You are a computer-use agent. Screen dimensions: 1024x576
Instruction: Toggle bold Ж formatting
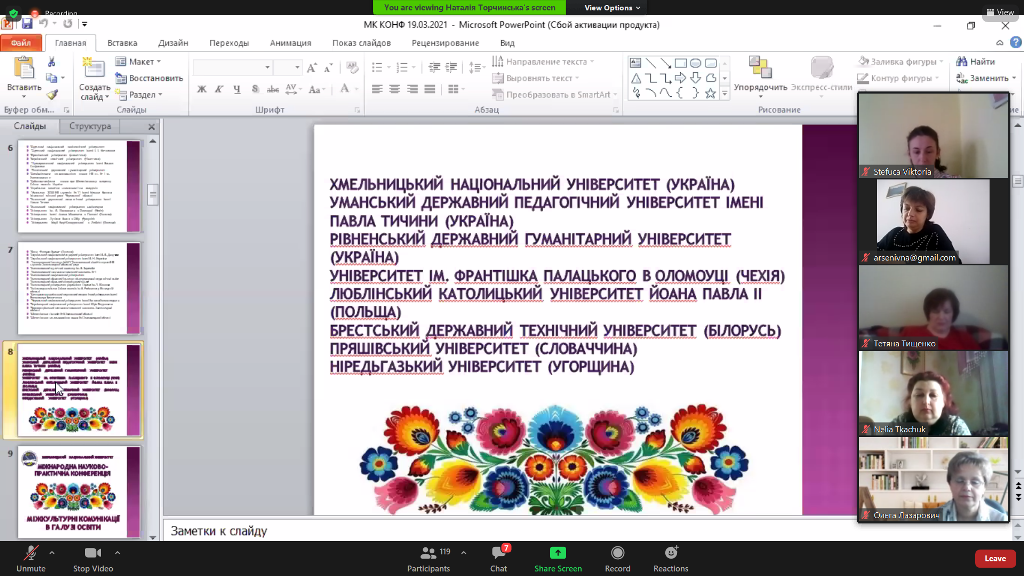(202, 89)
